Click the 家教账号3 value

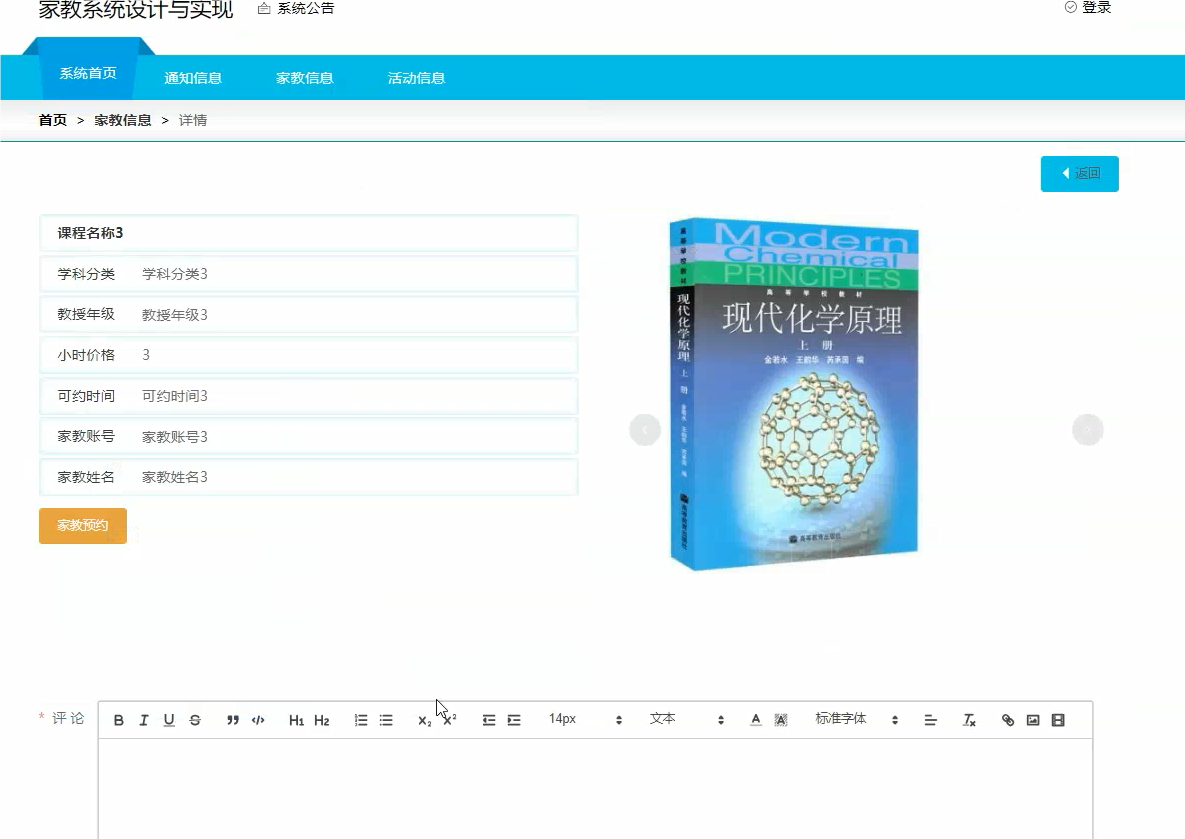click(x=175, y=437)
